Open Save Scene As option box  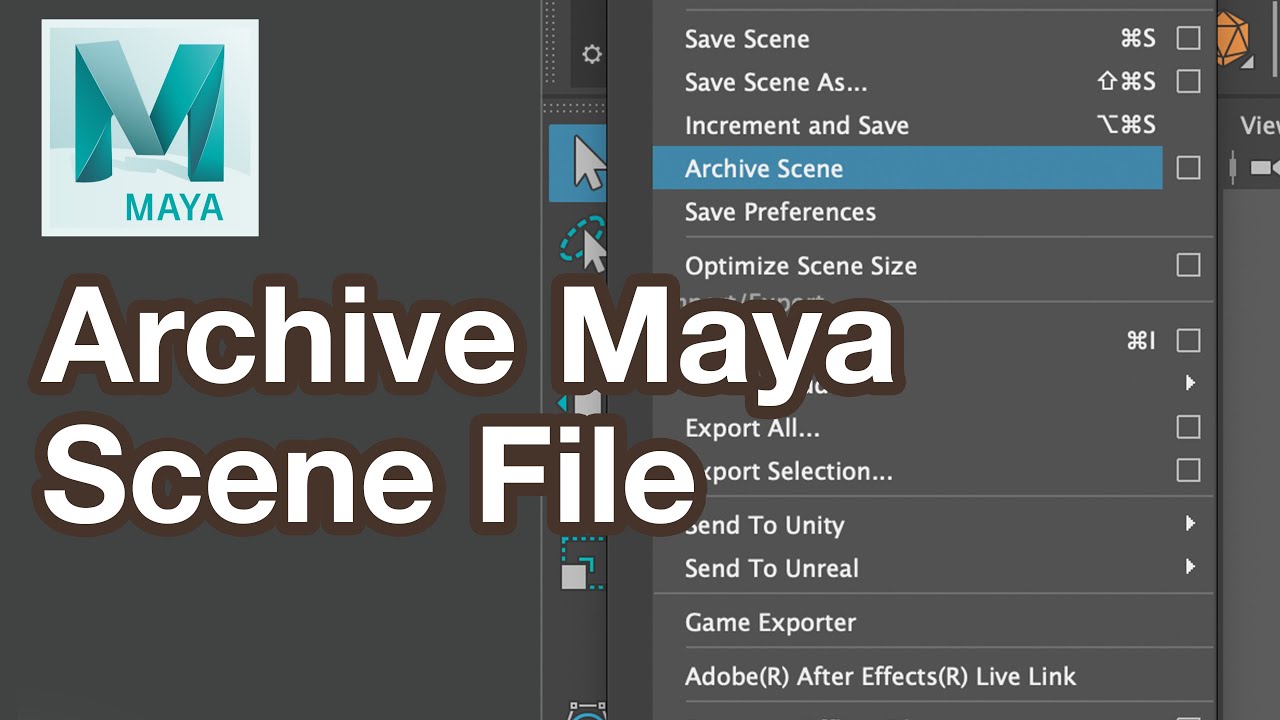tap(1188, 82)
